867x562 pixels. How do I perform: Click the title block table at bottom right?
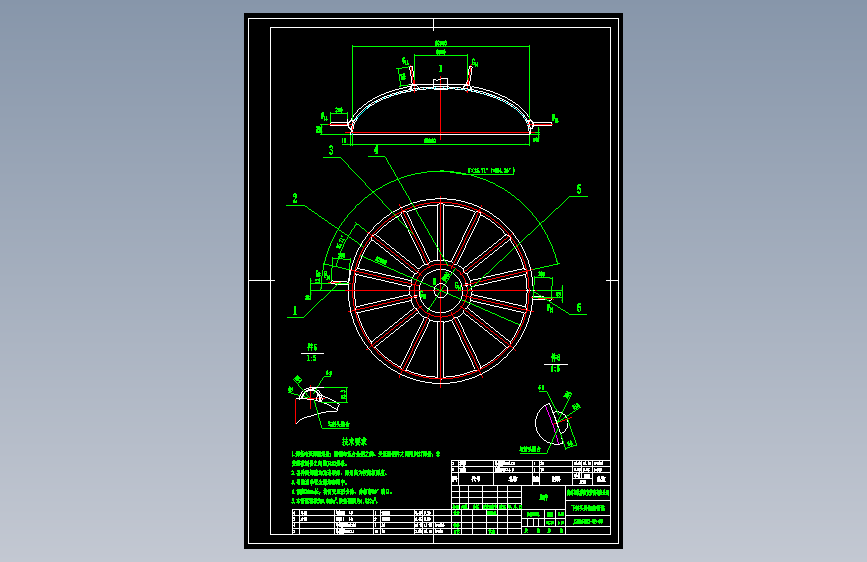(x=531, y=497)
